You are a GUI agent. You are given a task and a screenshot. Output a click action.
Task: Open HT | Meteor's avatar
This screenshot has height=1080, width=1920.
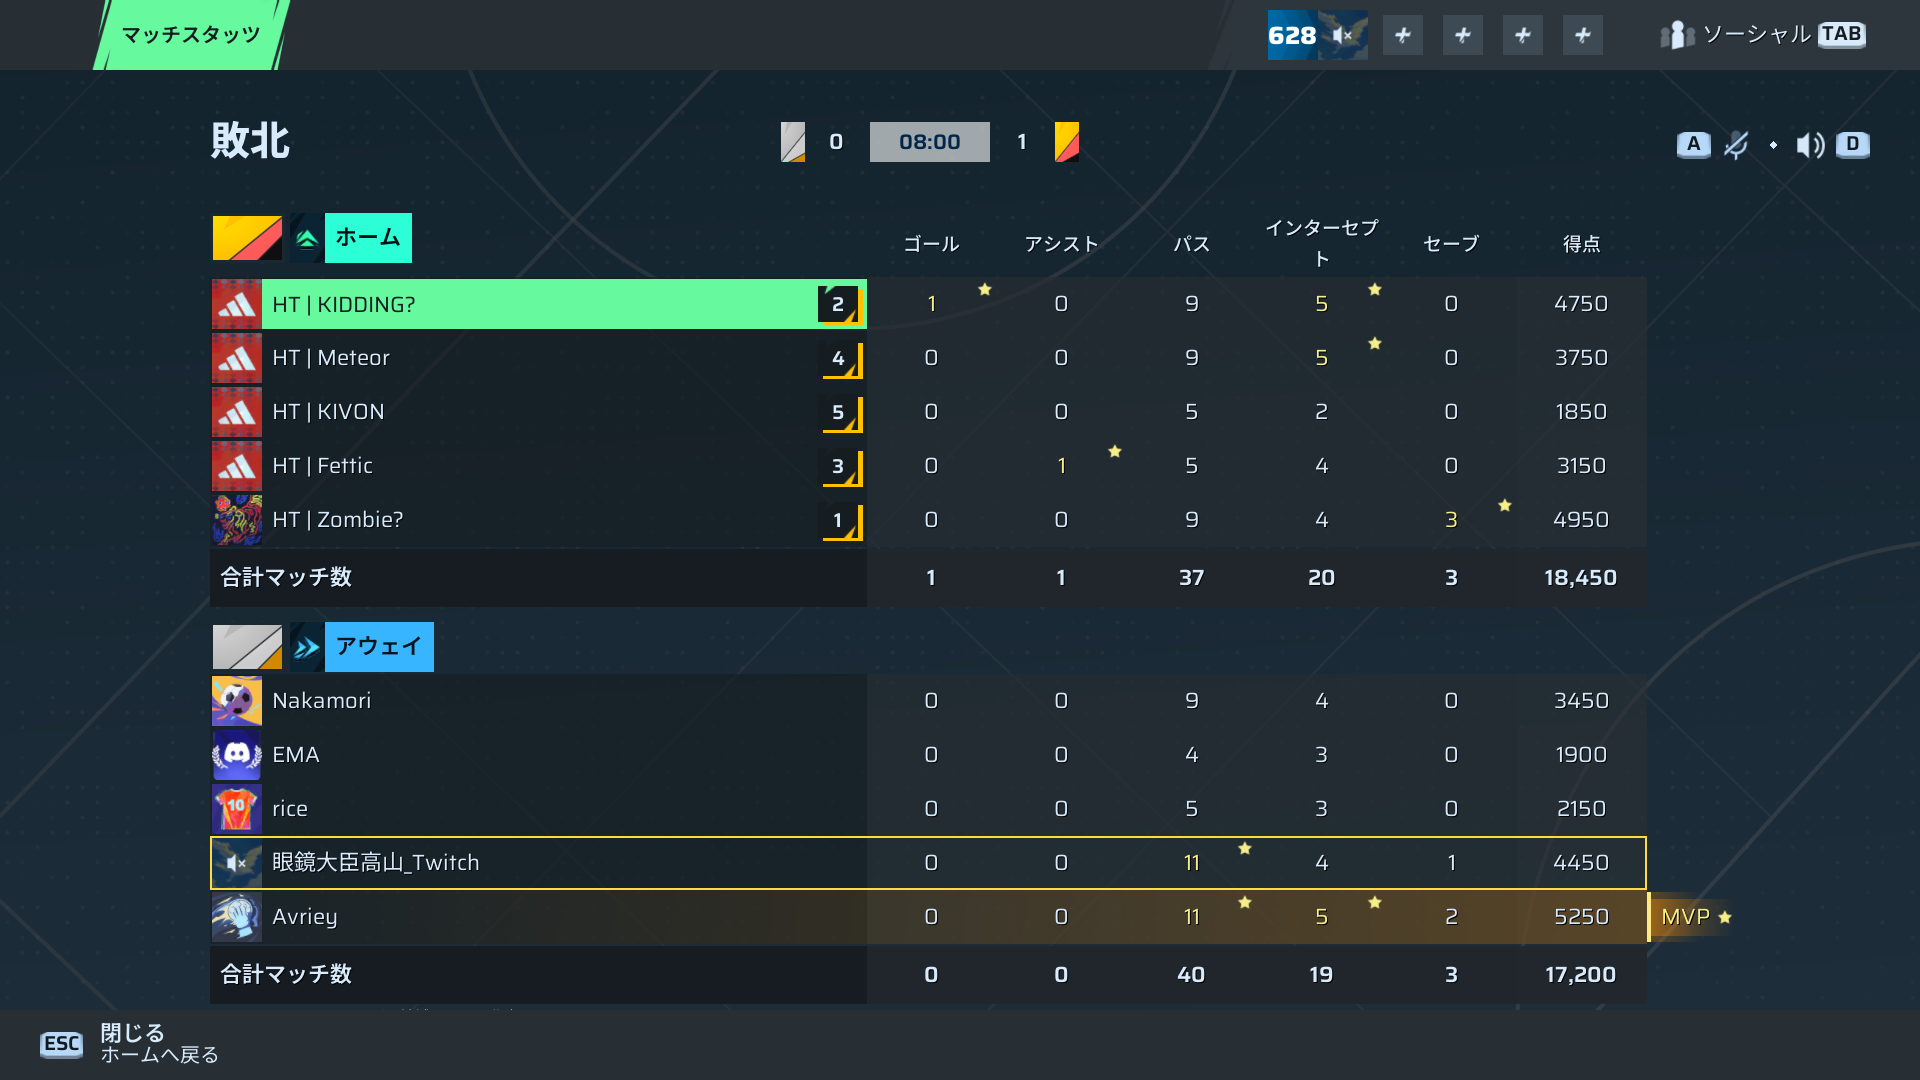point(237,358)
